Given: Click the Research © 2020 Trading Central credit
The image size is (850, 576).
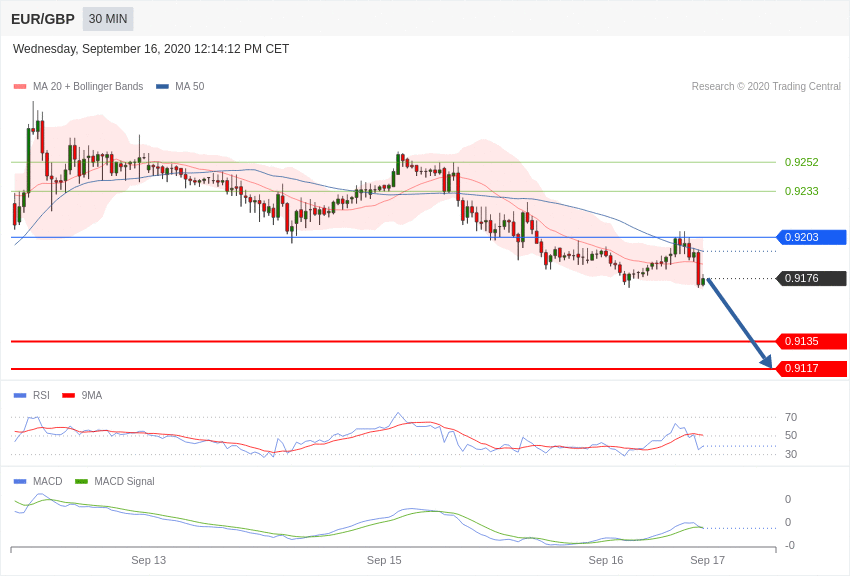Looking at the screenshot, I should click(x=766, y=86).
